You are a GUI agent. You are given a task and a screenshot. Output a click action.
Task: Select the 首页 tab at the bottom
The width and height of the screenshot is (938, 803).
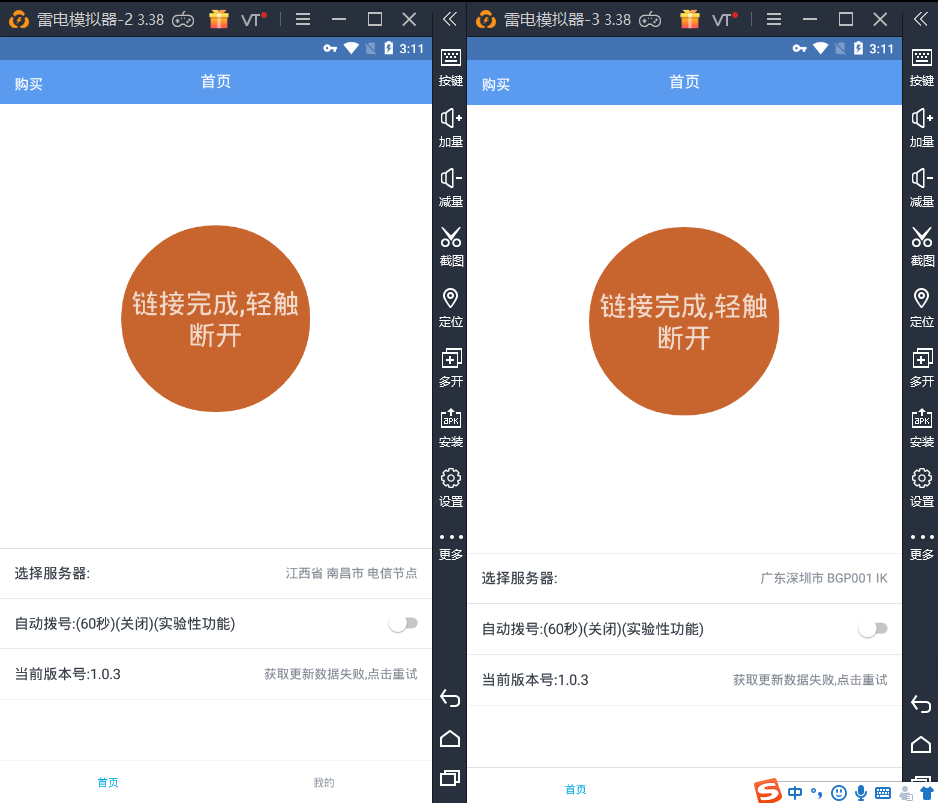pos(108,782)
